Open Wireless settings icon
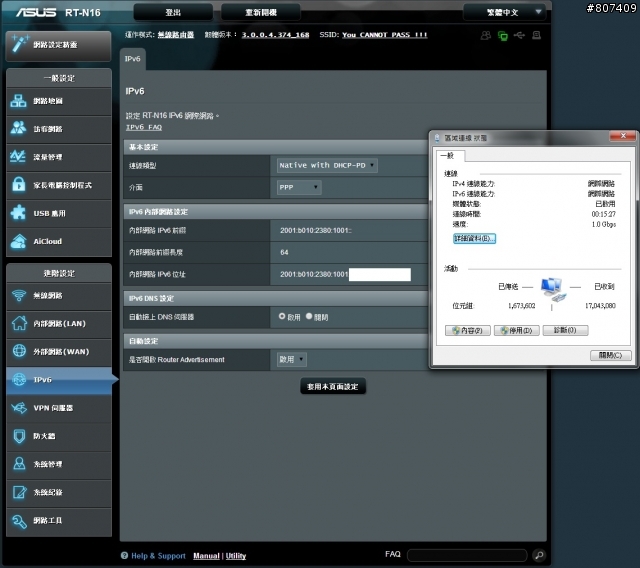 pos(19,295)
